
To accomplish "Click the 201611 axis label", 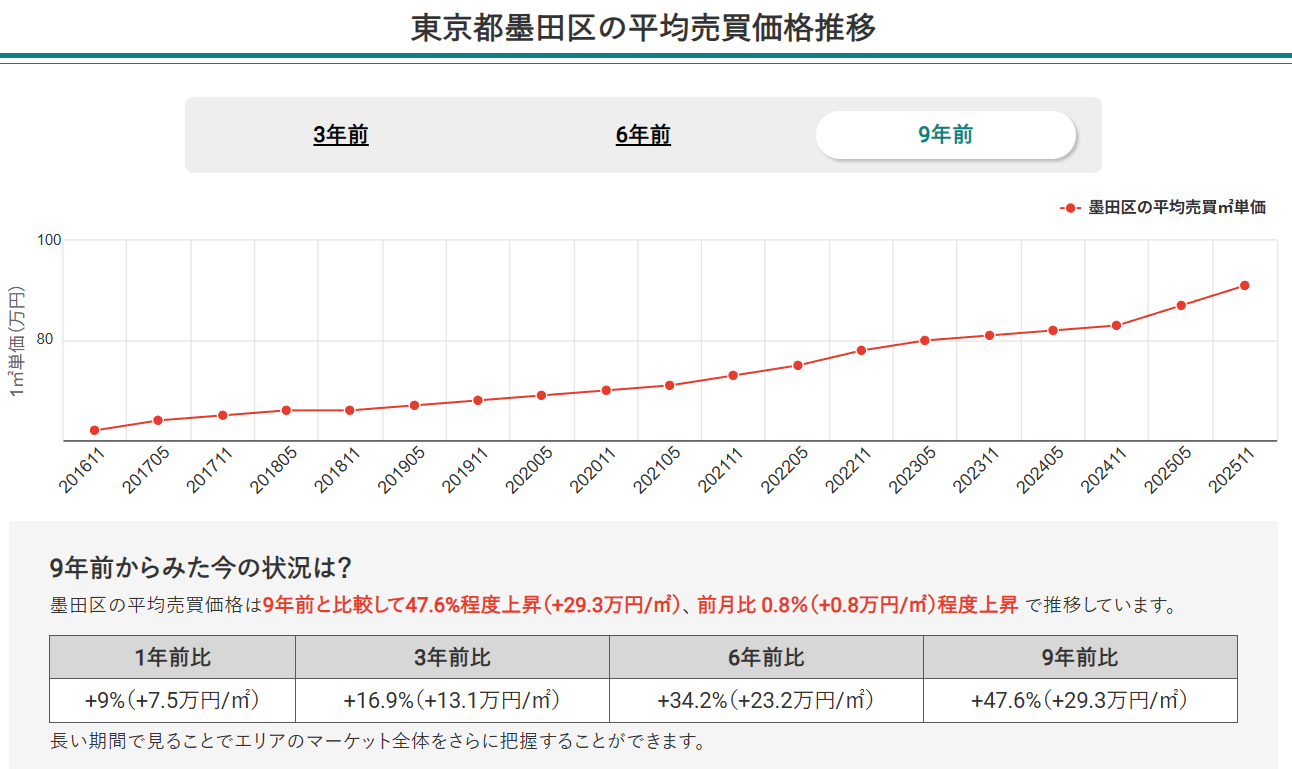I will (80, 465).
